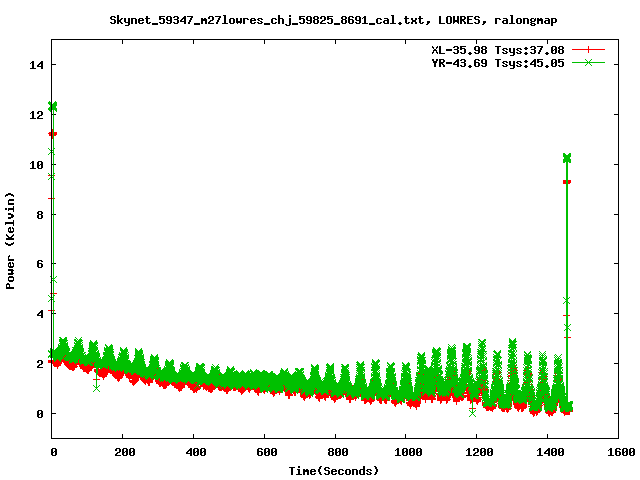This screenshot has width=640, height=480.
Task: Click the y-axis tick label '2'
Action: [x=40, y=364]
